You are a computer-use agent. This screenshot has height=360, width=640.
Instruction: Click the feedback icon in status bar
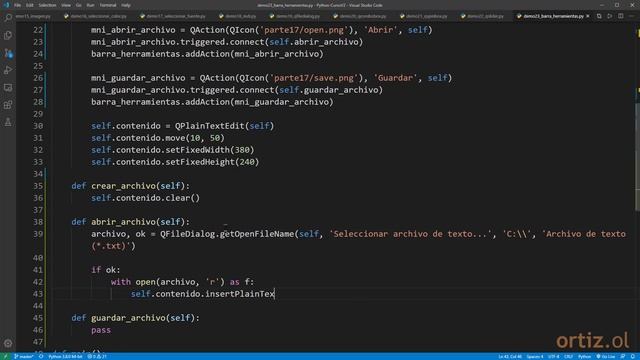pos(623,356)
